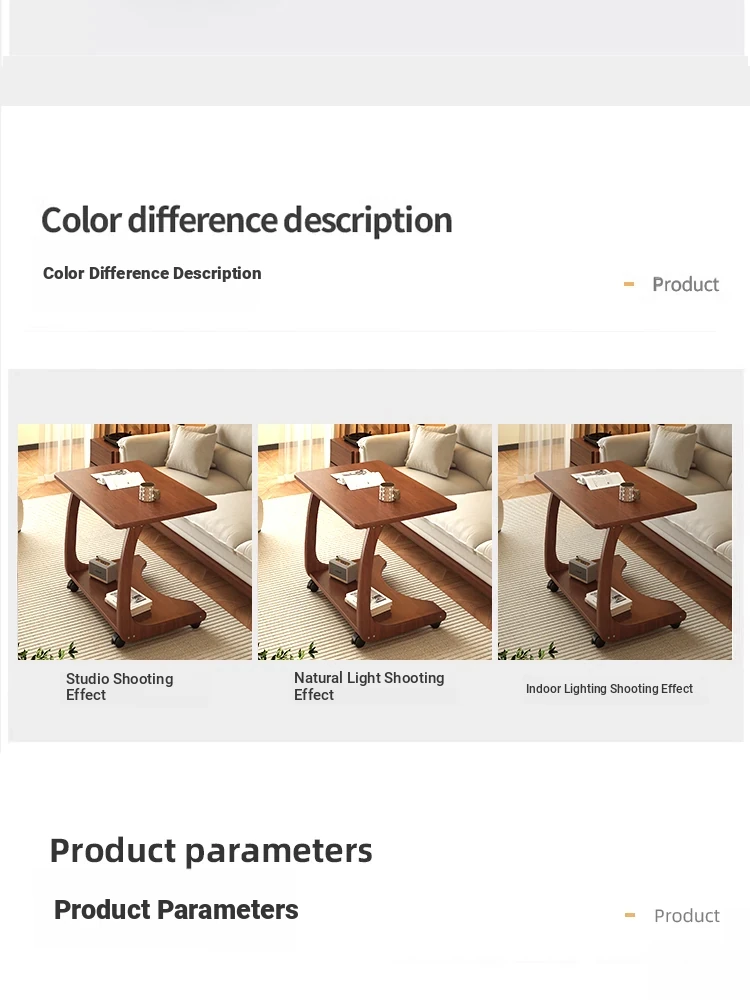Click orange dash icon next to lower Product
750x1000 pixels.
coord(629,915)
